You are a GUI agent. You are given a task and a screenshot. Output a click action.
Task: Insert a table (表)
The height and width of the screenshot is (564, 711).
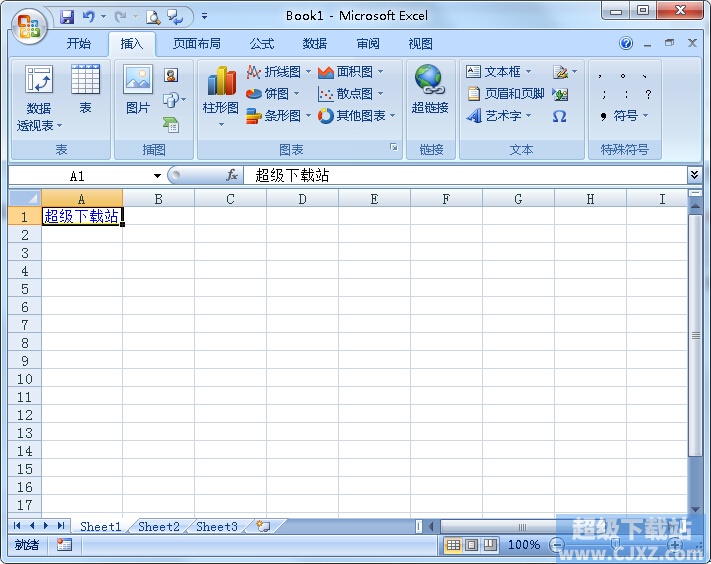coord(85,88)
